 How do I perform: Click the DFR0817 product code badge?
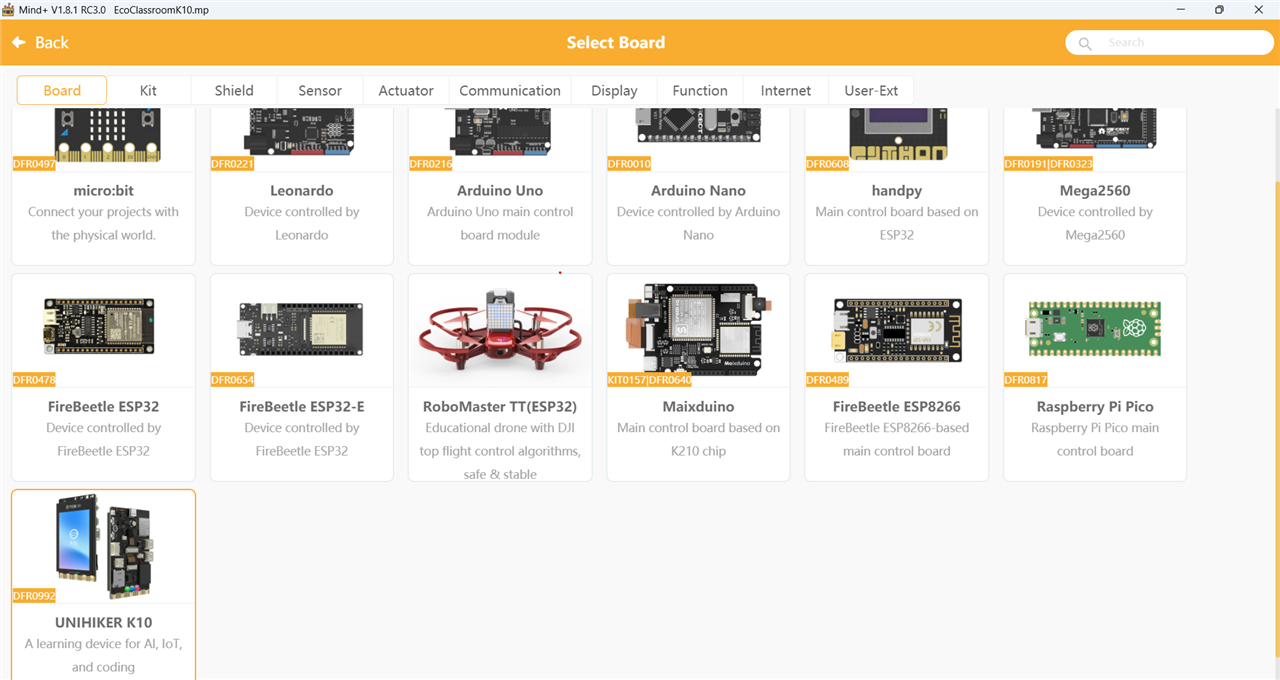1026,379
